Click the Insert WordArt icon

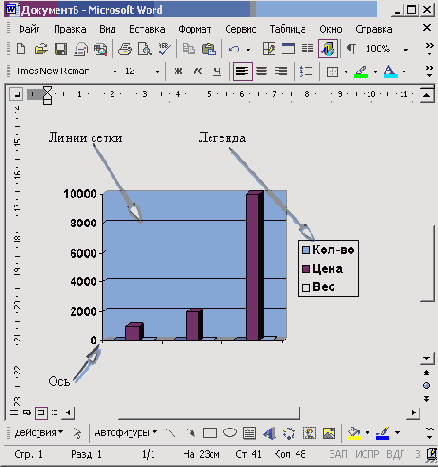[x=269, y=433]
